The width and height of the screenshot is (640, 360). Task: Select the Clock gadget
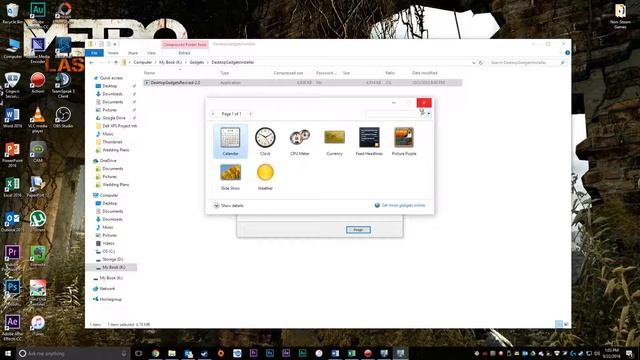tap(265, 141)
